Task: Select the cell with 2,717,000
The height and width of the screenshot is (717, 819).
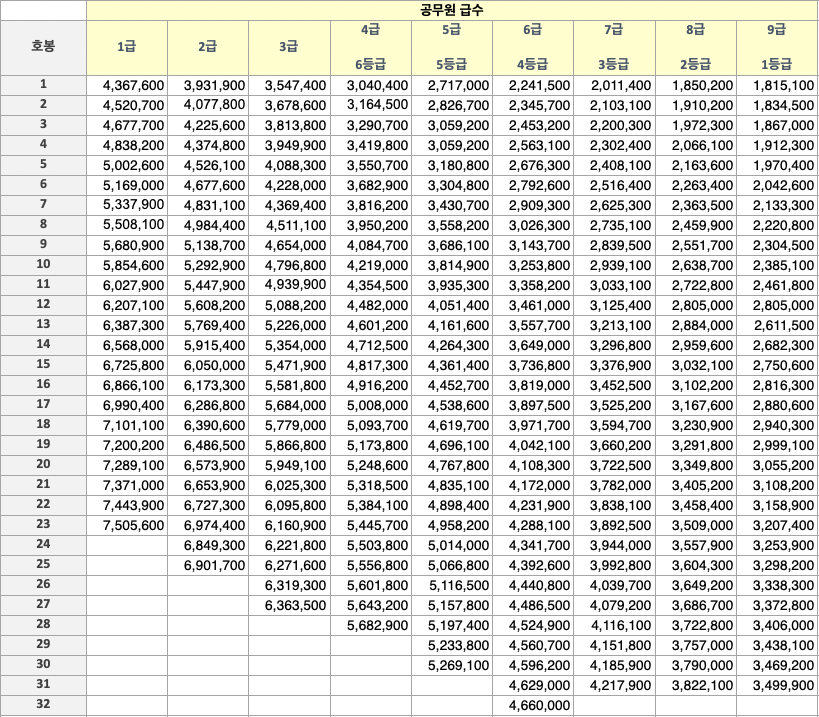Action: [x=452, y=86]
